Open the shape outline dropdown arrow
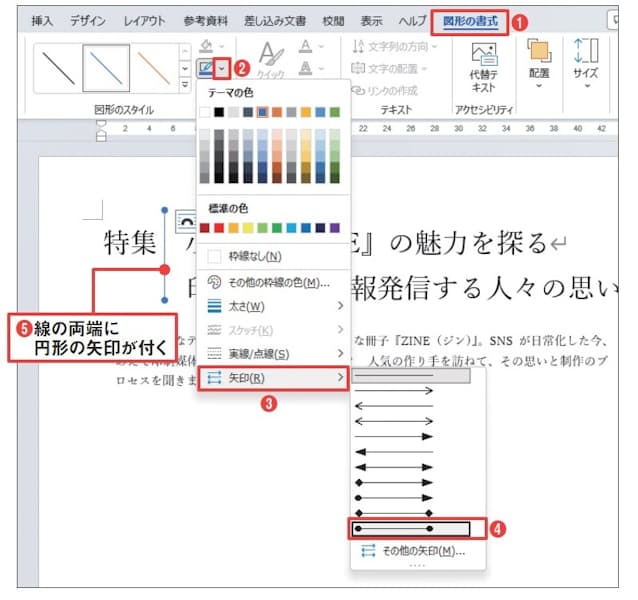The height and width of the screenshot is (600, 638). click(x=222, y=68)
